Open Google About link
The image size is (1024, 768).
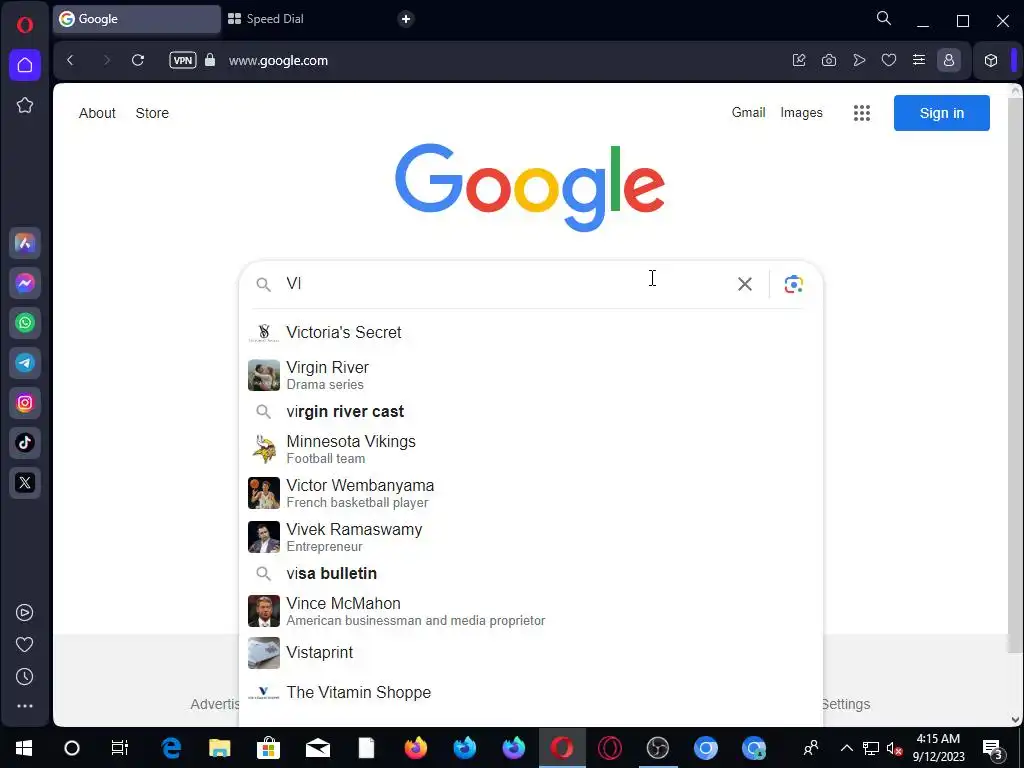(97, 113)
